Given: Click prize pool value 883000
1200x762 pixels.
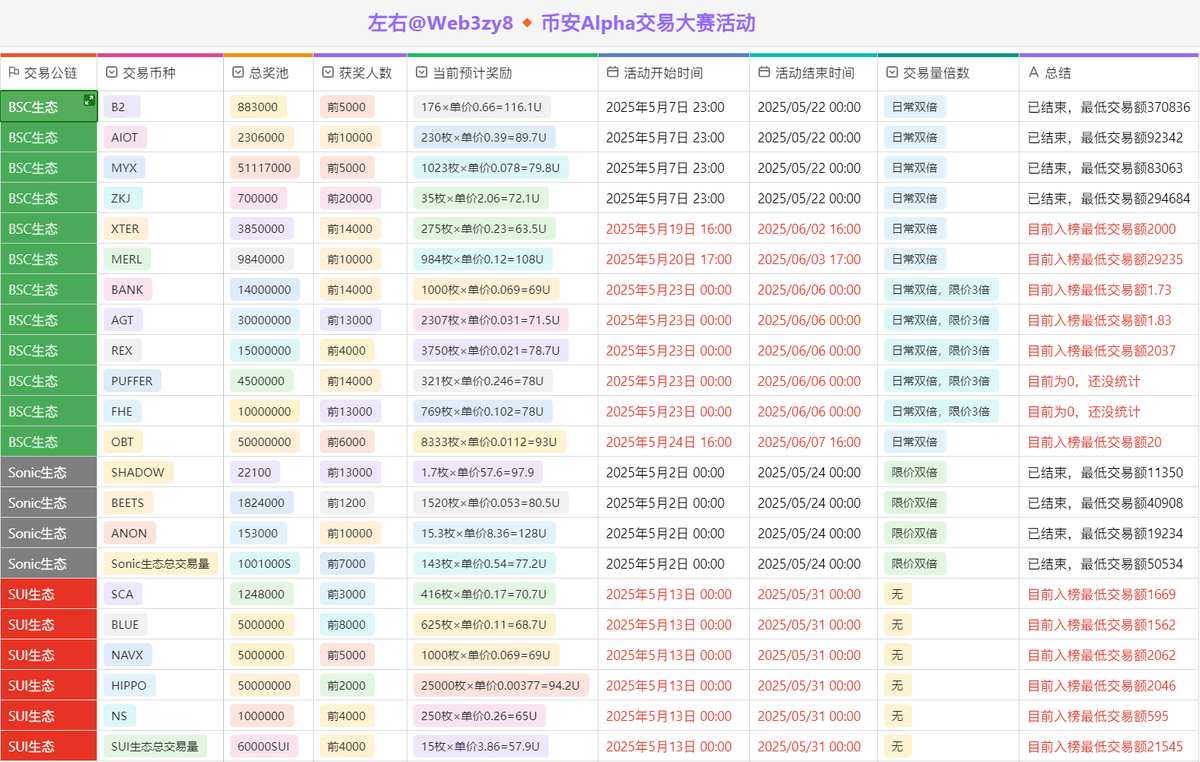Looking at the screenshot, I should point(258,107).
